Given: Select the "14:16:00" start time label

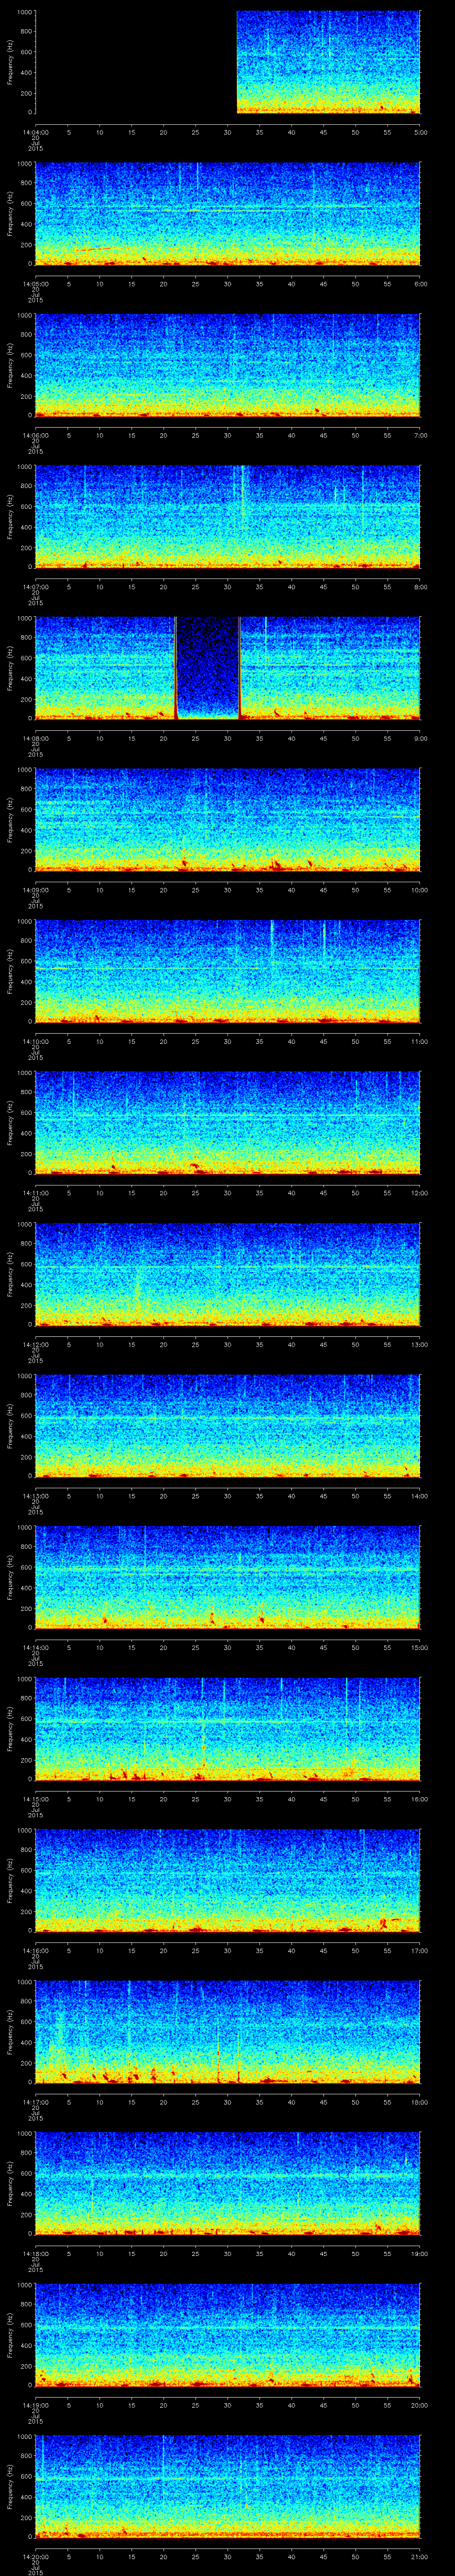Looking at the screenshot, I should [35, 1950].
